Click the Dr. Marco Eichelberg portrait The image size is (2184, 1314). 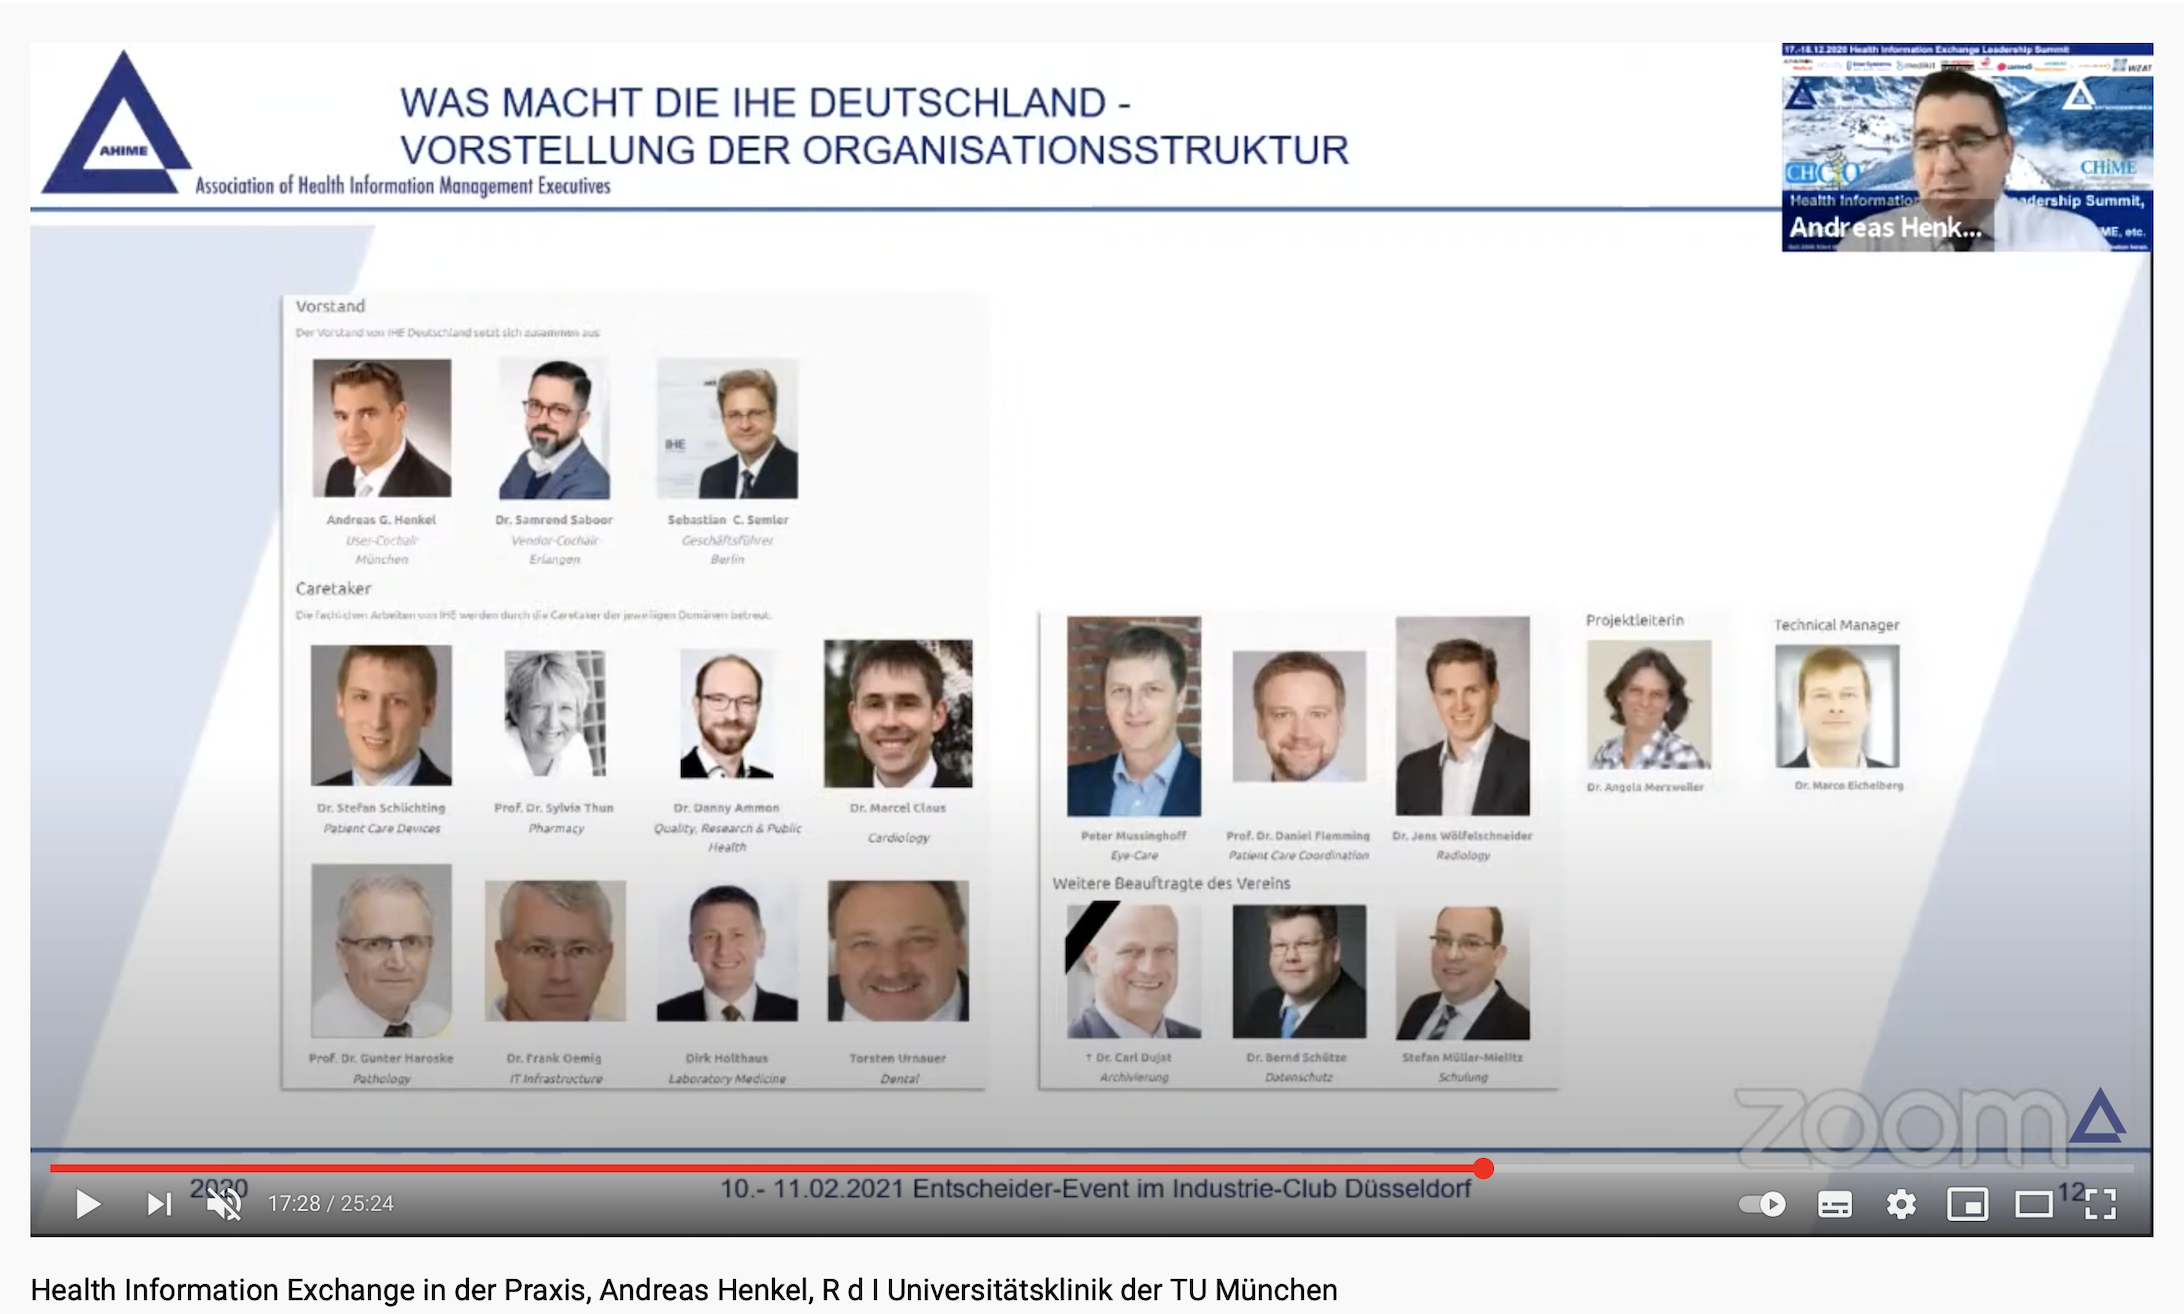1837,706
